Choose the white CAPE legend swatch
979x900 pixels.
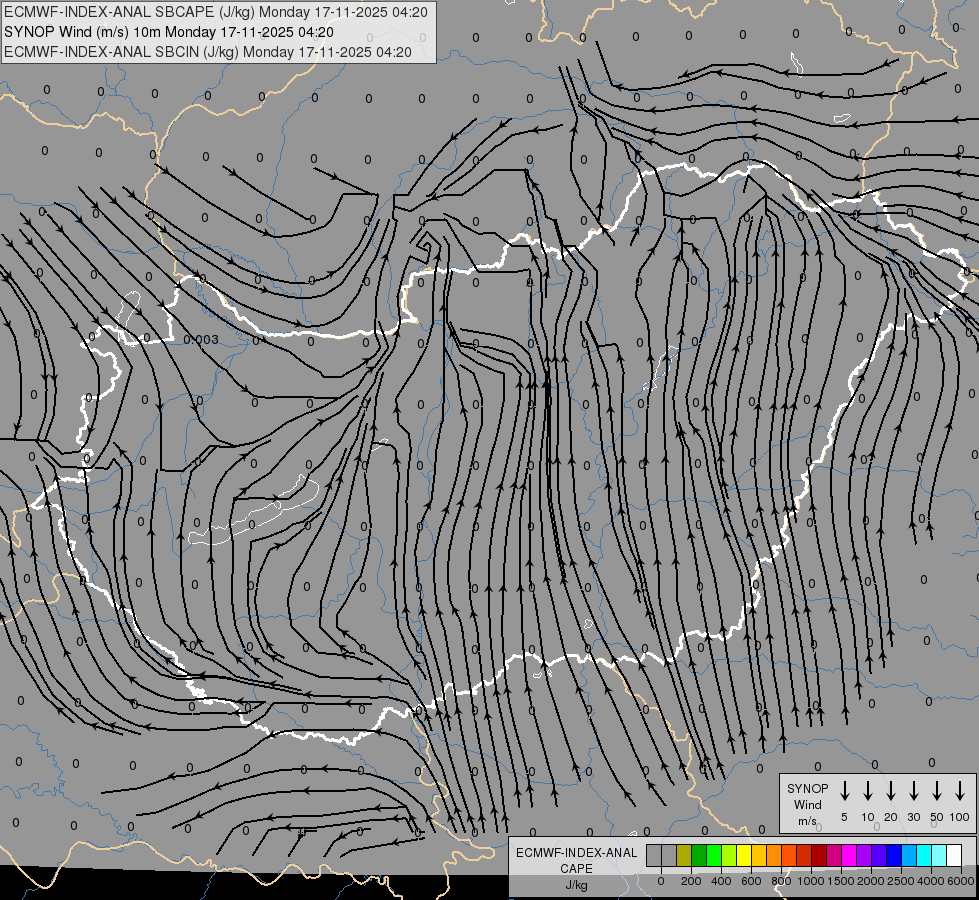(x=954, y=855)
